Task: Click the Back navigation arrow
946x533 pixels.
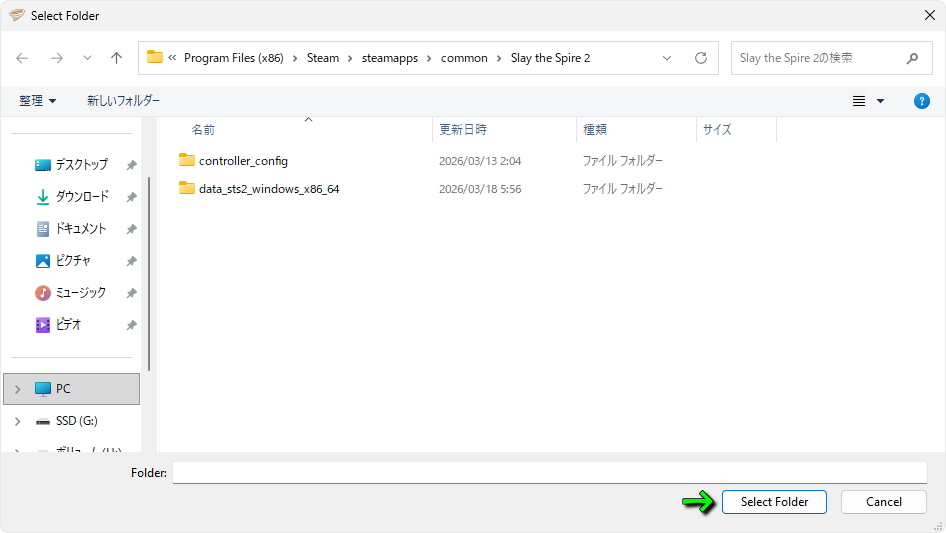Action: point(23,58)
